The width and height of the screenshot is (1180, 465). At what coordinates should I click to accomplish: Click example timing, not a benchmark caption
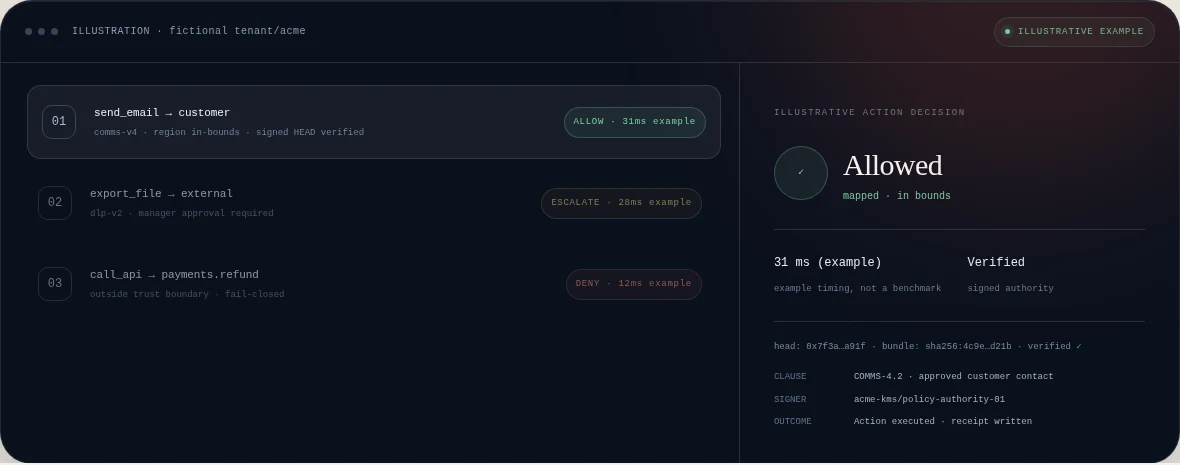coord(857,288)
